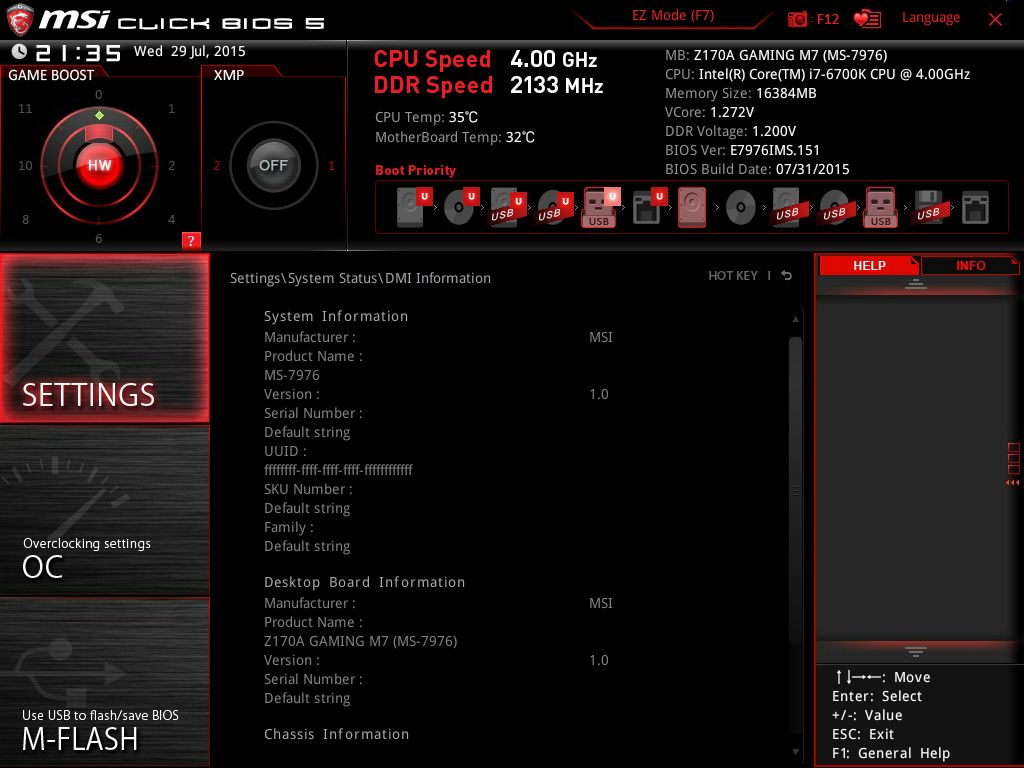1024x768 pixels.
Task: Take a screenshot with the F12 camera icon
Action: click(797, 19)
